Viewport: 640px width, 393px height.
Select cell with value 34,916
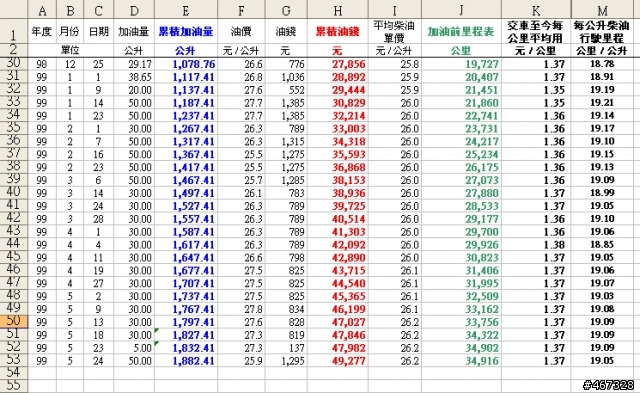pos(461,361)
